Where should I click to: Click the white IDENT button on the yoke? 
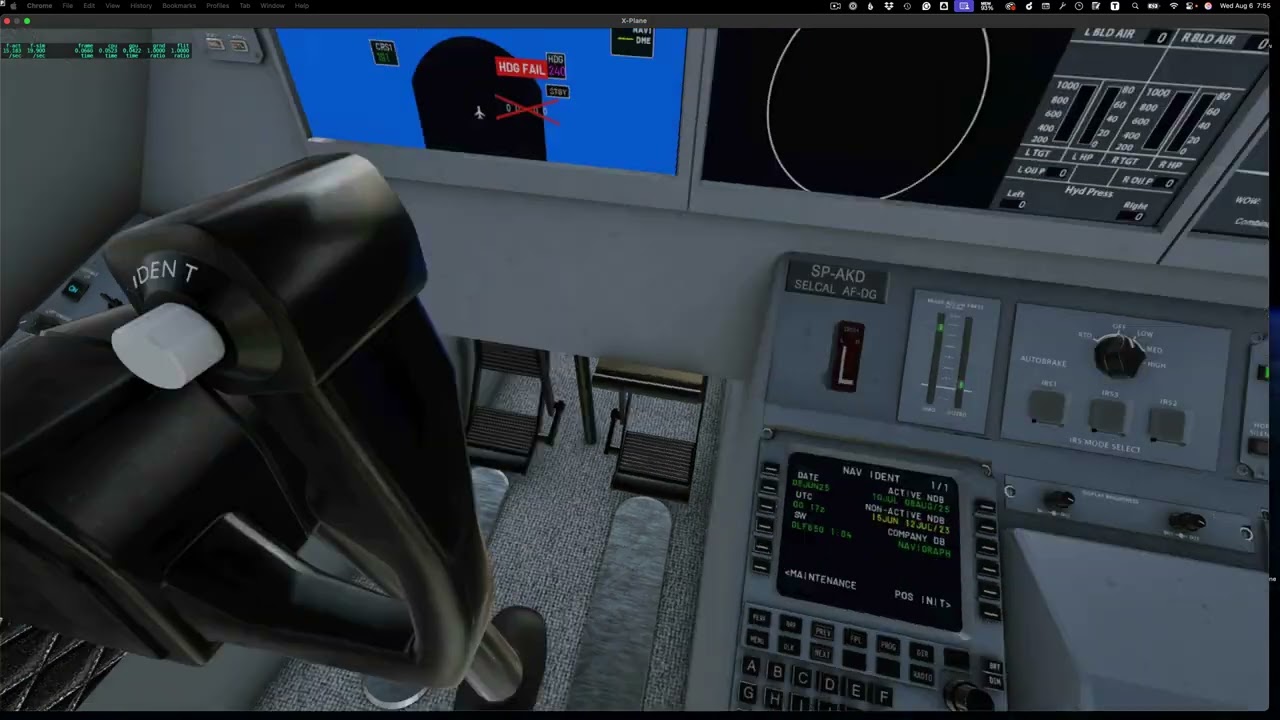(168, 345)
